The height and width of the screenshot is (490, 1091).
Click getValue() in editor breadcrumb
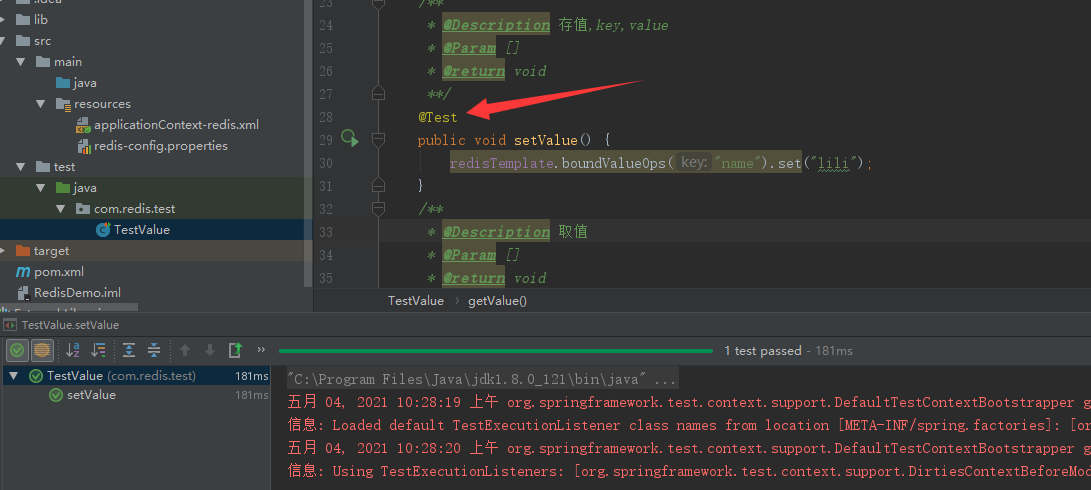[497, 300]
